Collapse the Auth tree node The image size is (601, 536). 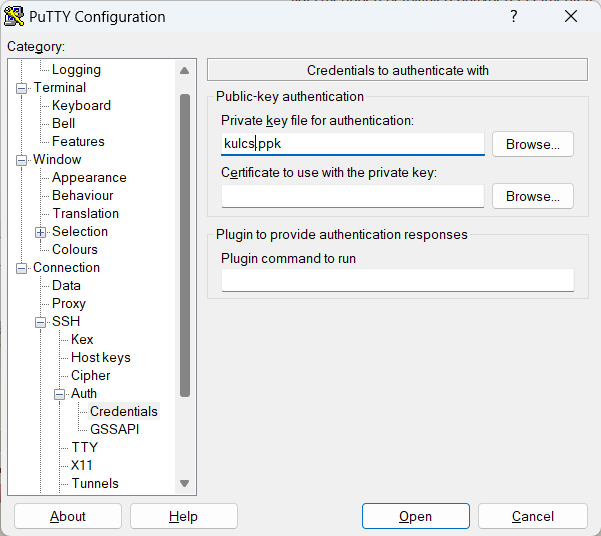coord(60,394)
